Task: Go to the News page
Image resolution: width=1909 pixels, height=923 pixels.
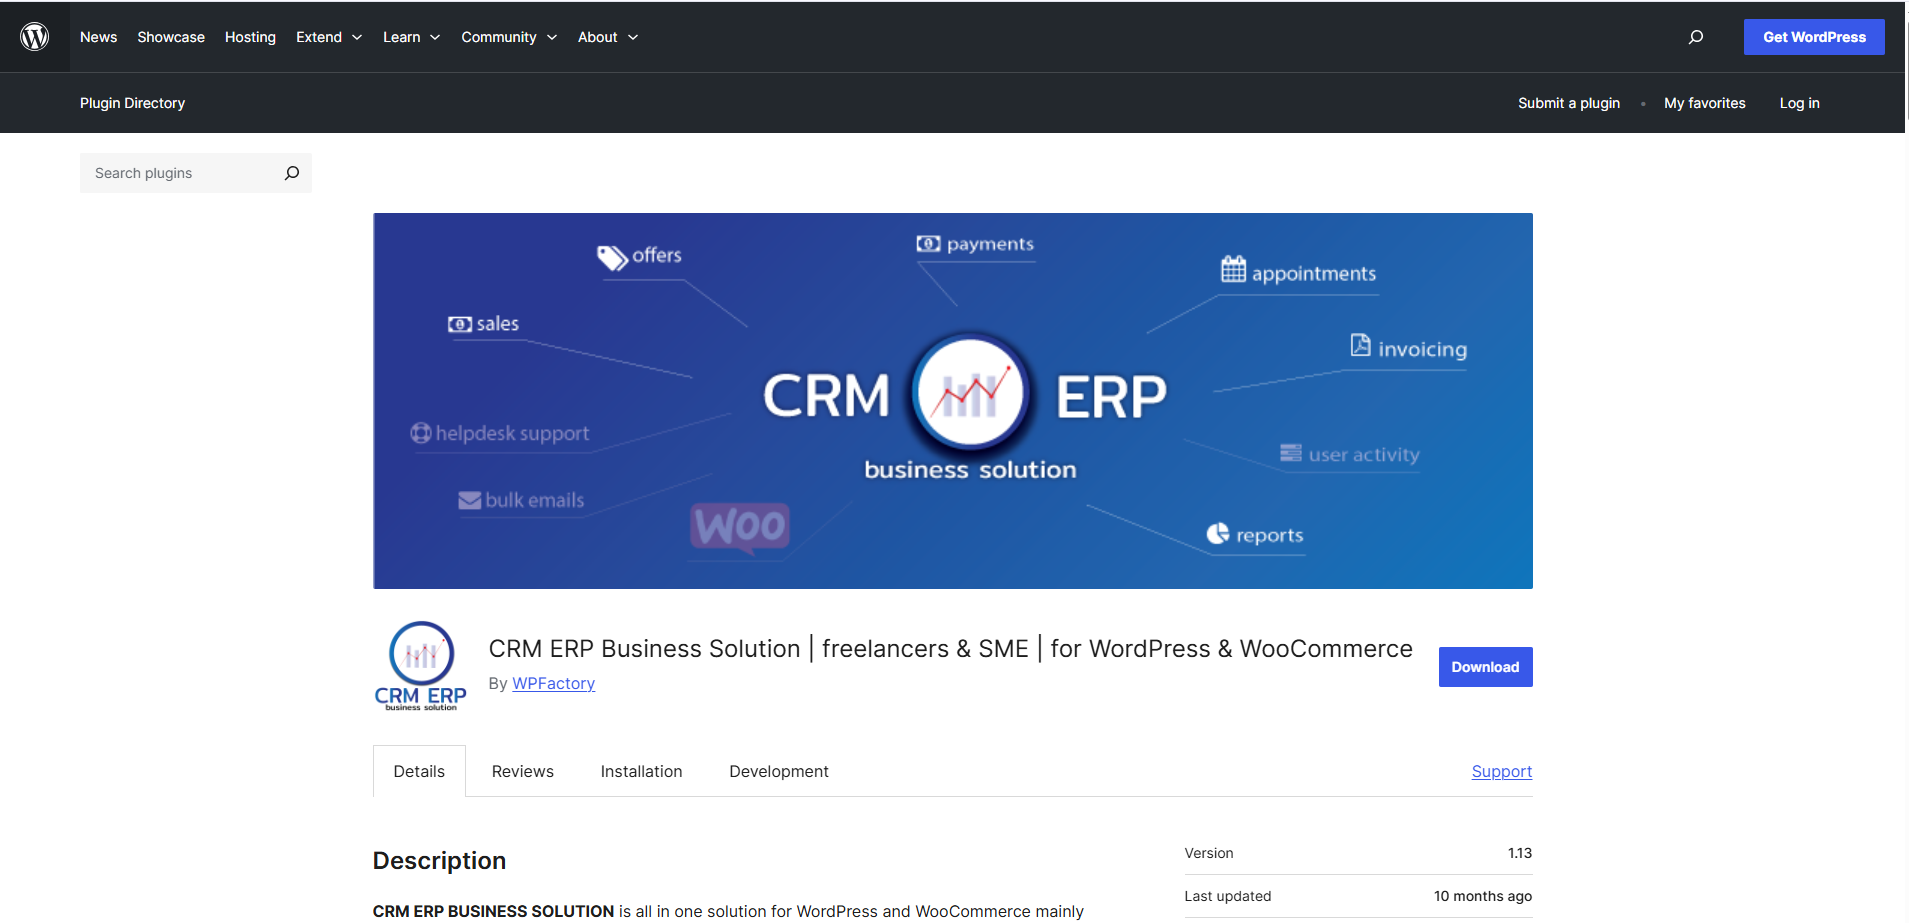Action: click(x=98, y=37)
